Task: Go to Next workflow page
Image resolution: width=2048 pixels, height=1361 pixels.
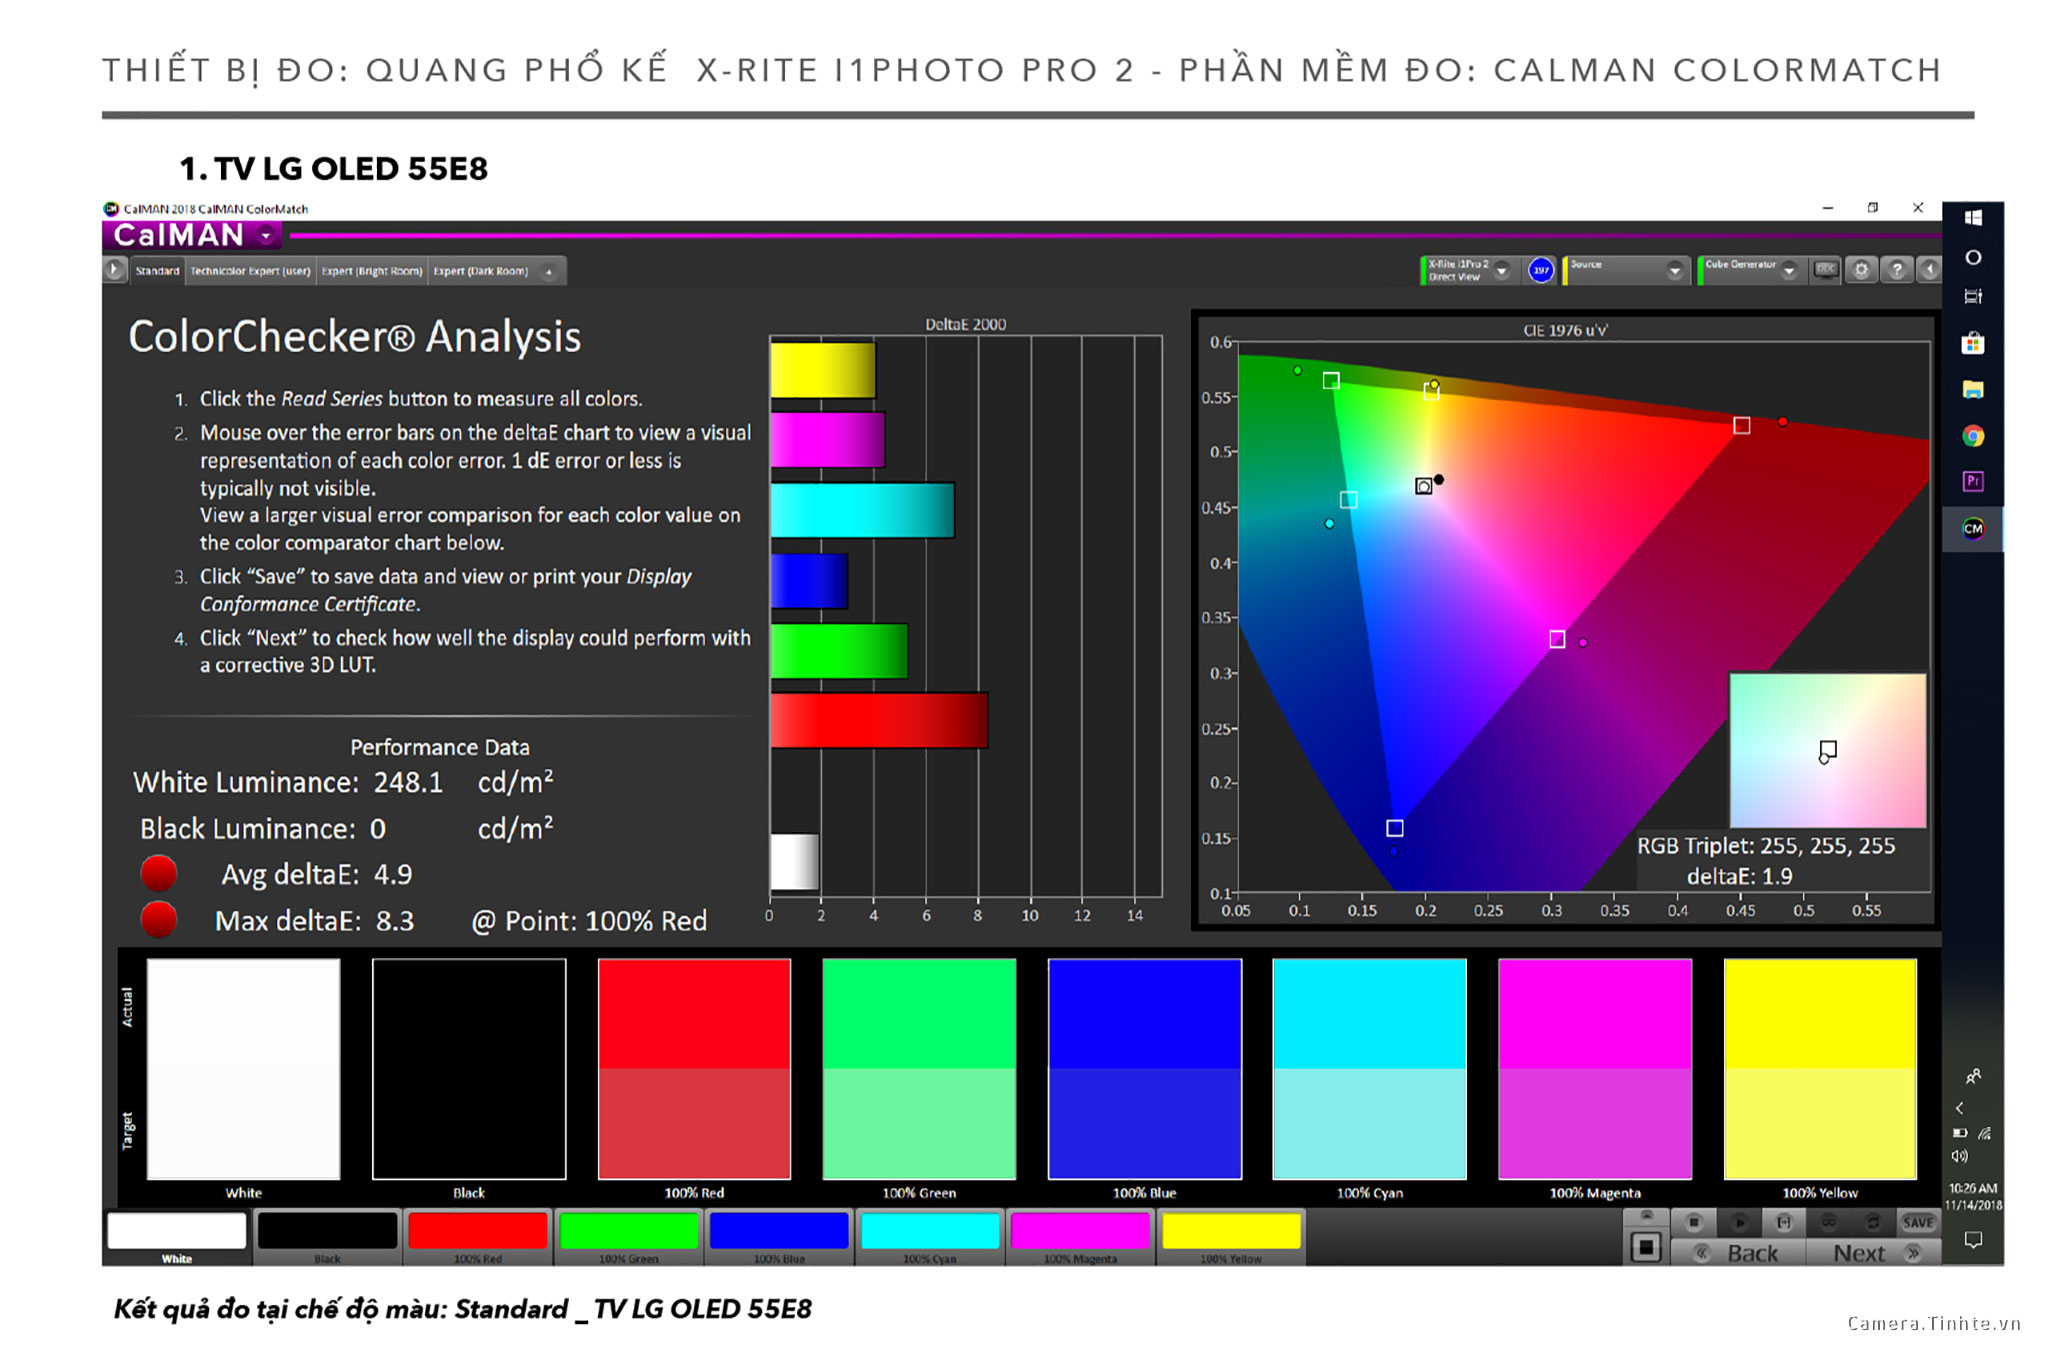Action: [1874, 1253]
